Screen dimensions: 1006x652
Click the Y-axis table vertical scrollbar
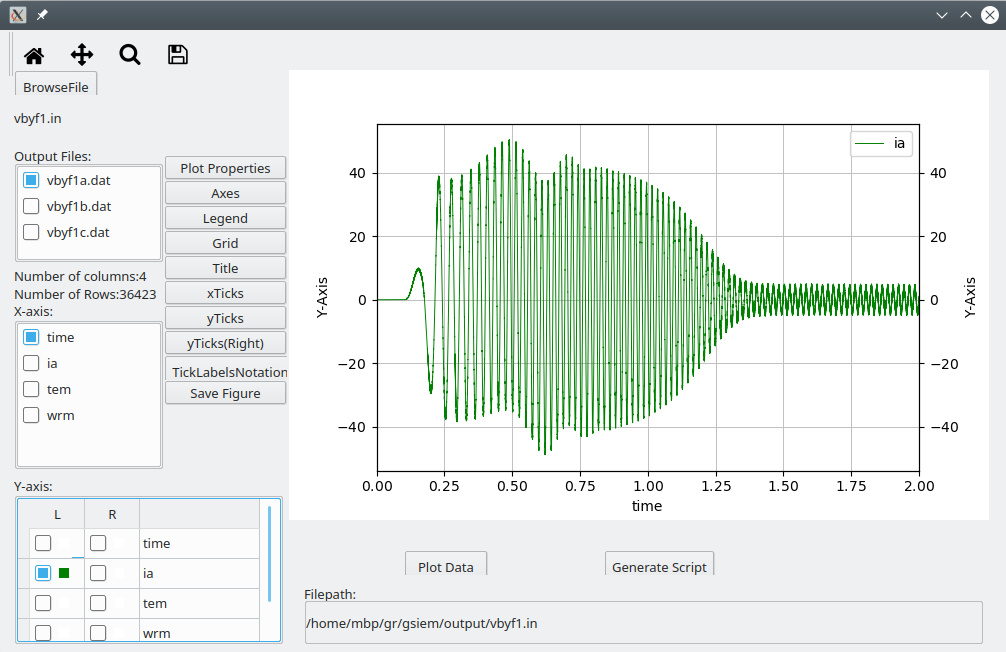pos(269,553)
